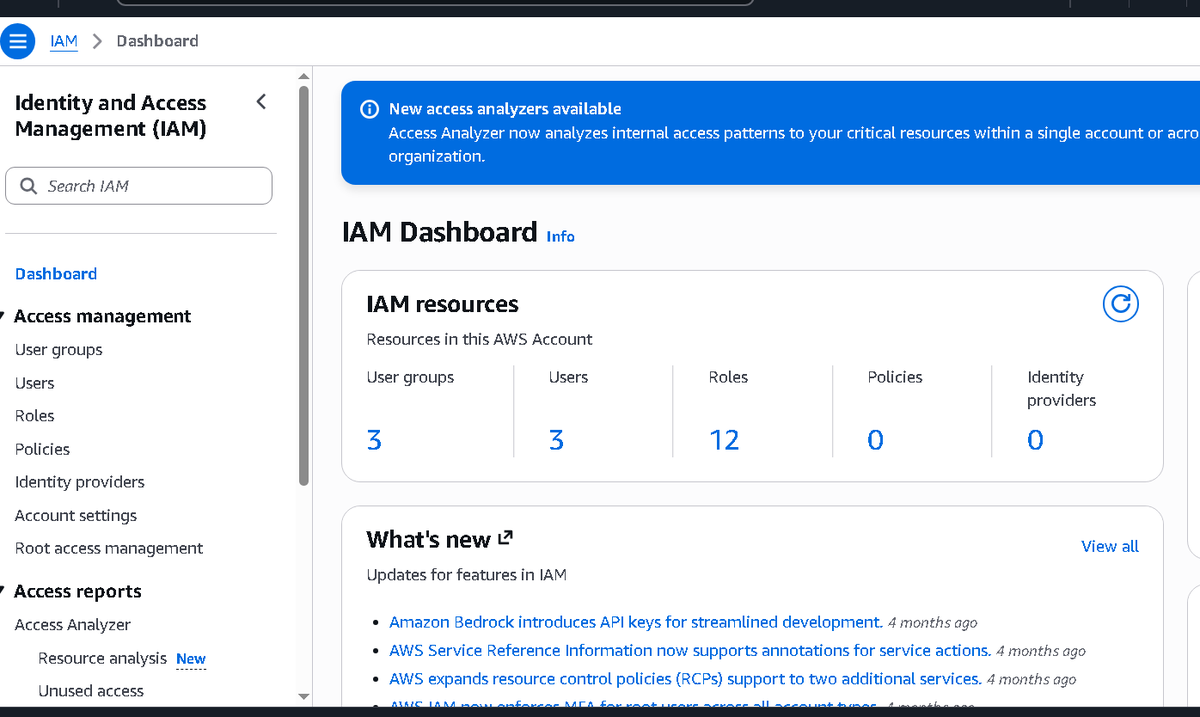Click the sidebar scrollbar up arrow
Image resolution: width=1200 pixels, height=717 pixels.
(x=304, y=76)
